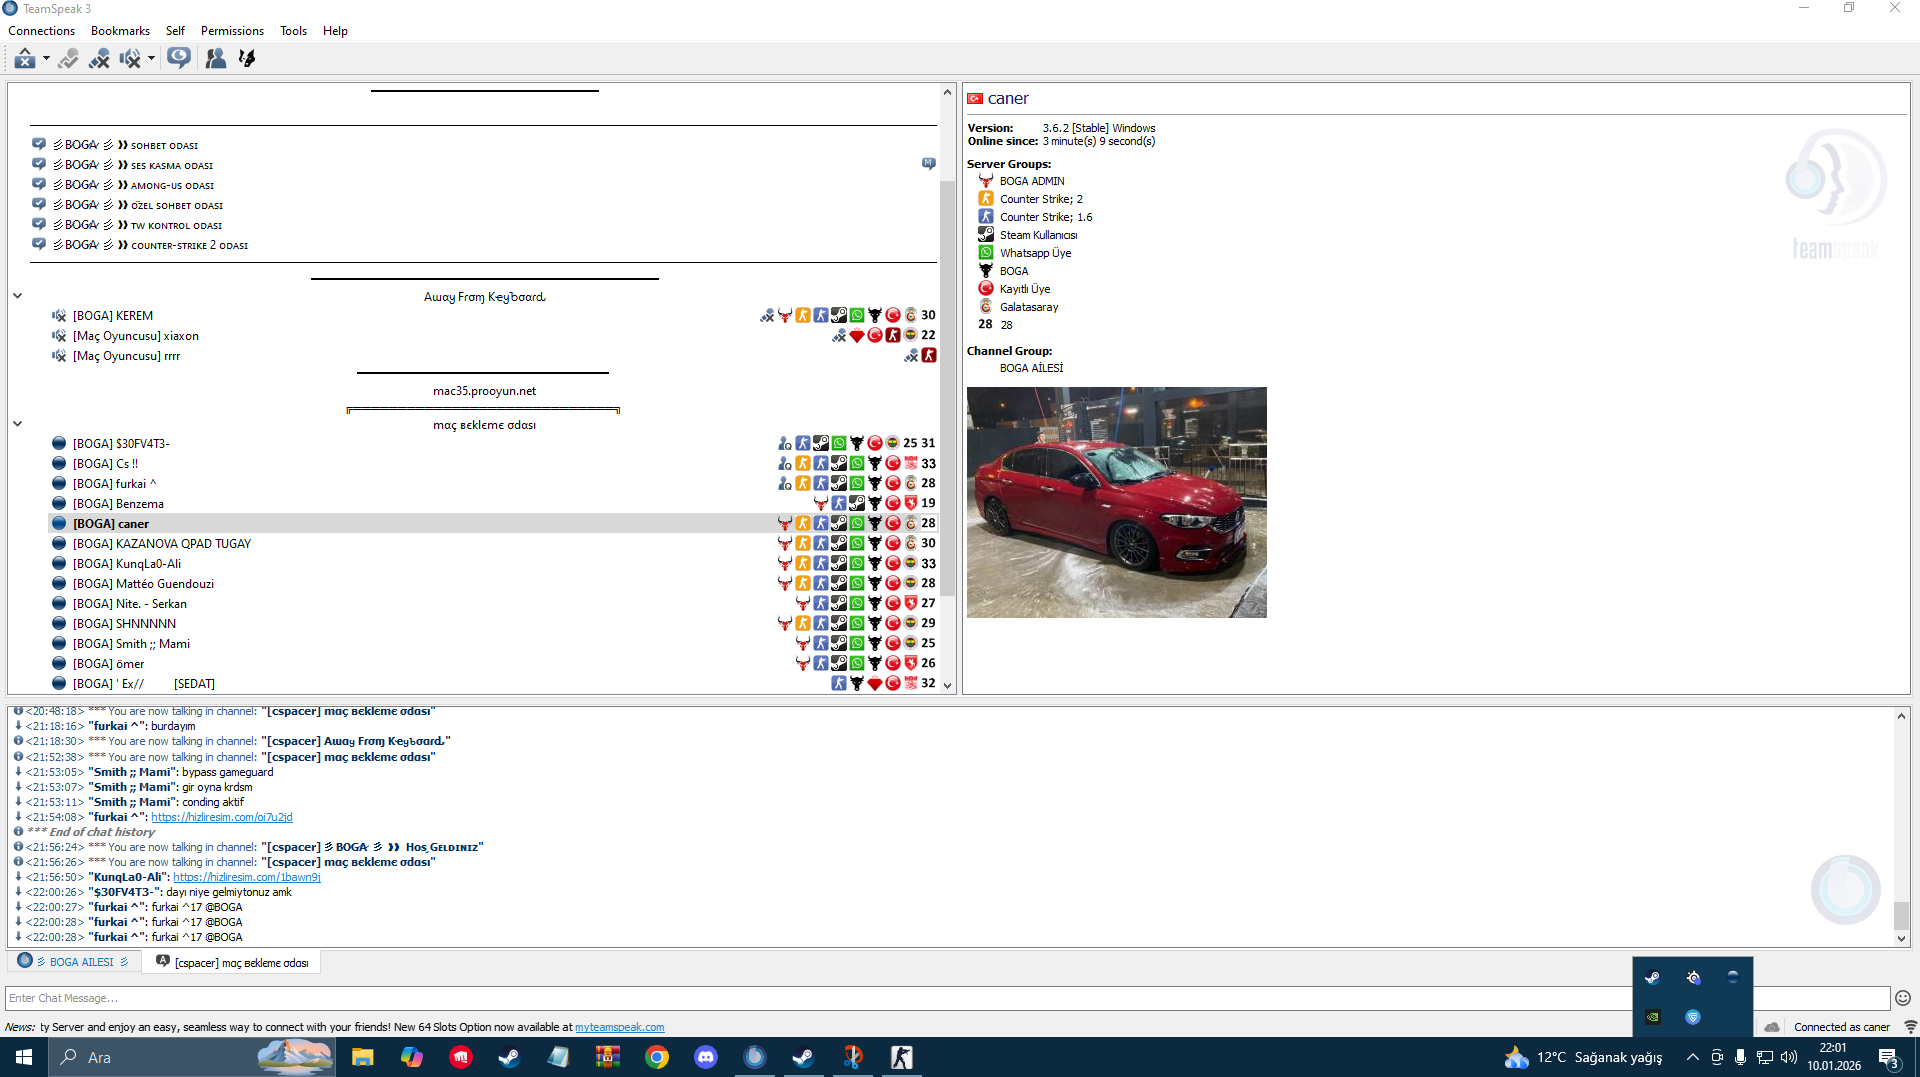Click Steam Kullanıcısı server group icon
1920x1077 pixels.
point(986,235)
